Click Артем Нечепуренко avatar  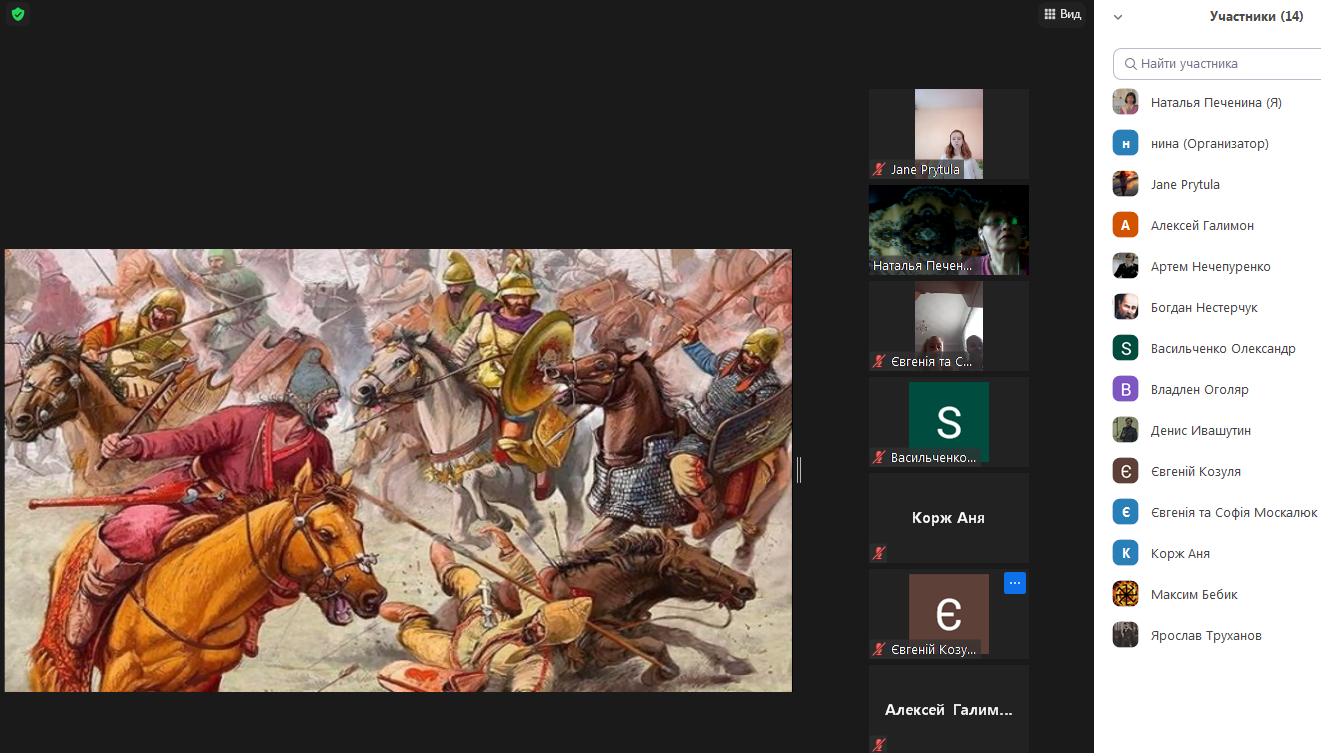(1125, 266)
